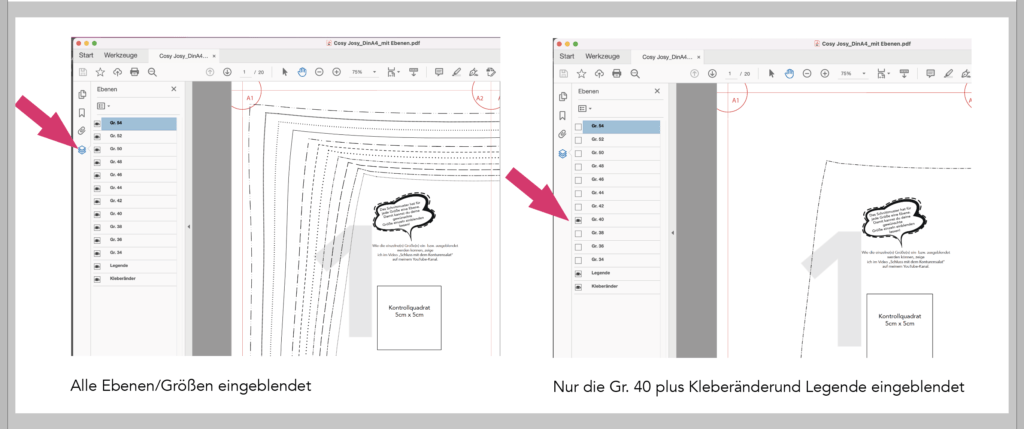Click the zoom-in plus icon in left window

pos(336,72)
